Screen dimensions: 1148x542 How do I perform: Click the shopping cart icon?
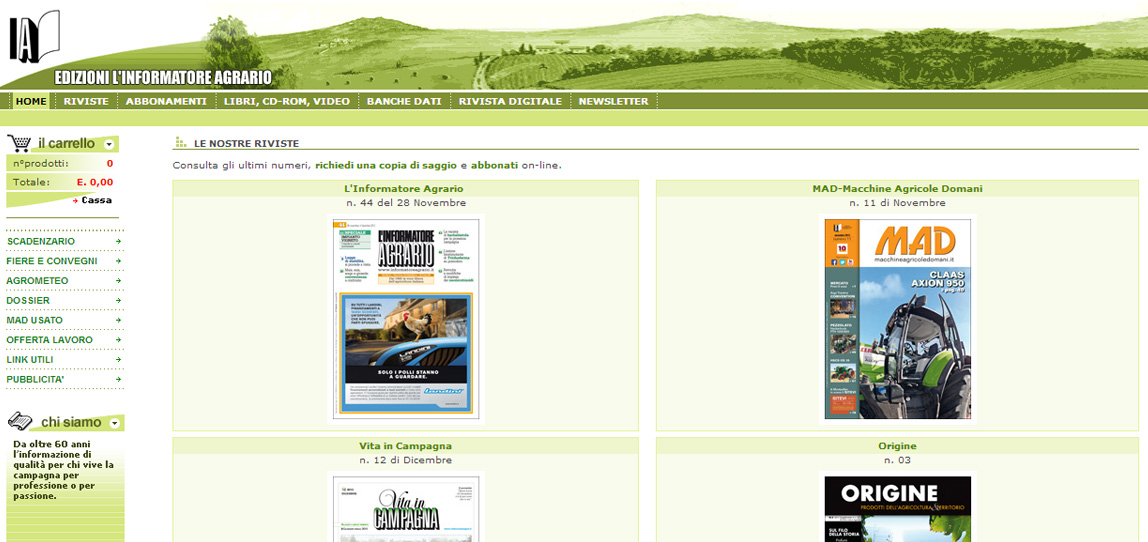pos(20,143)
